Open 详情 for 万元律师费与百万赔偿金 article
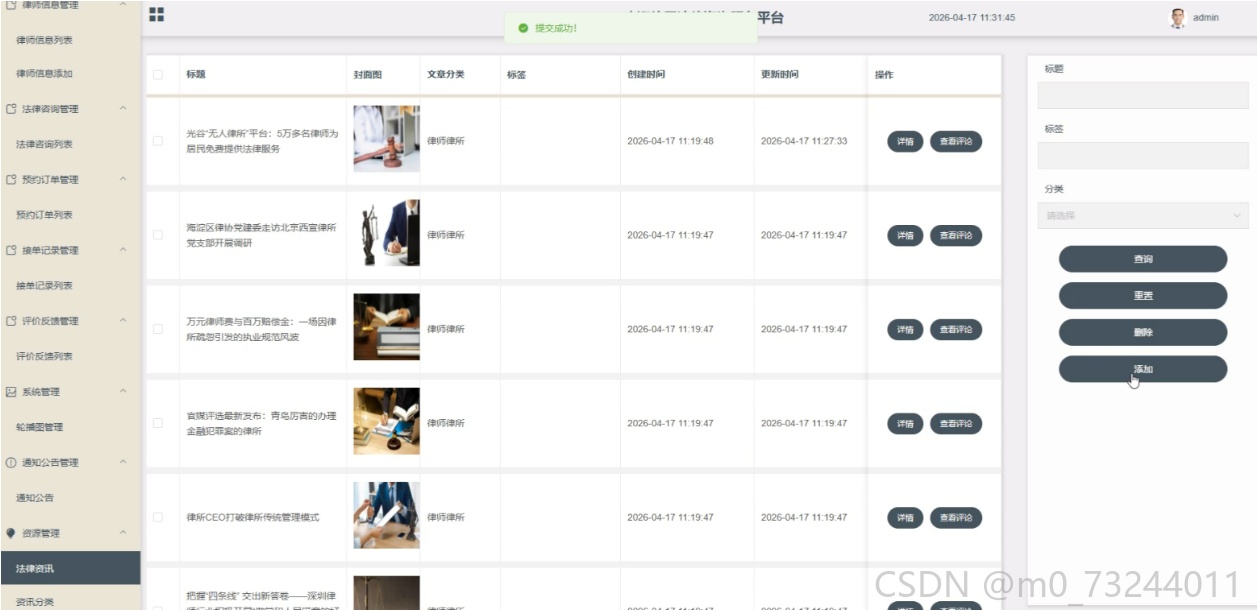 click(905, 329)
